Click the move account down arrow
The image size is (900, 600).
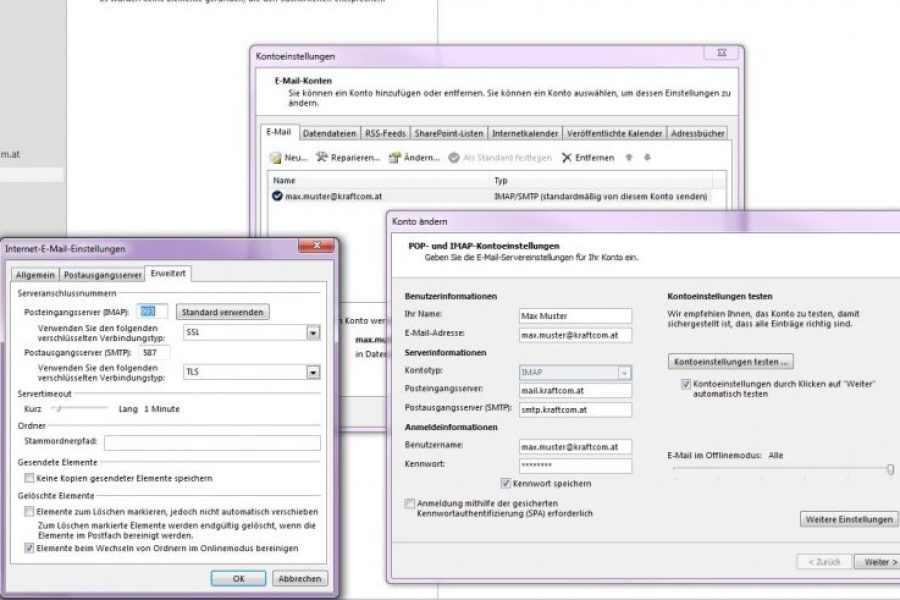click(x=647, y=158)
